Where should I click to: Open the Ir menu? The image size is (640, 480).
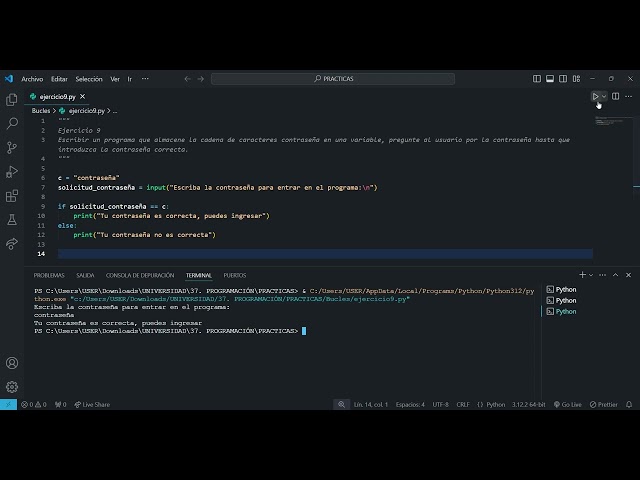tap(130, 79)
